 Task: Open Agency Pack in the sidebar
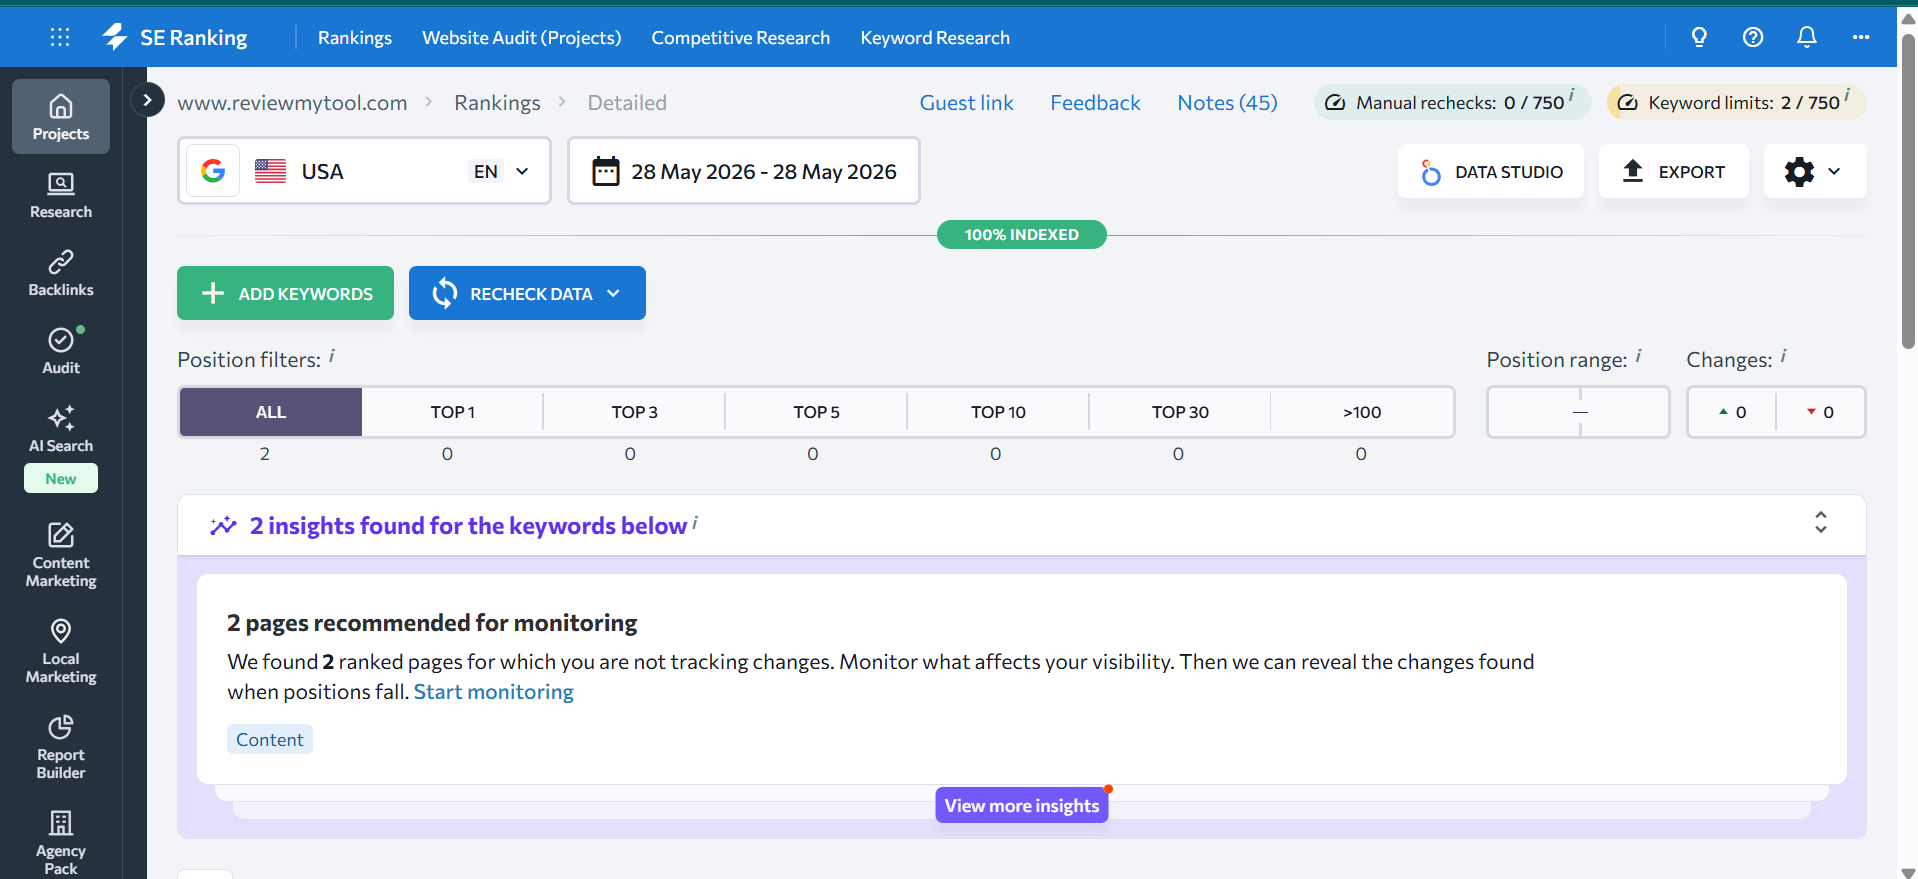(x=61, y=843)
